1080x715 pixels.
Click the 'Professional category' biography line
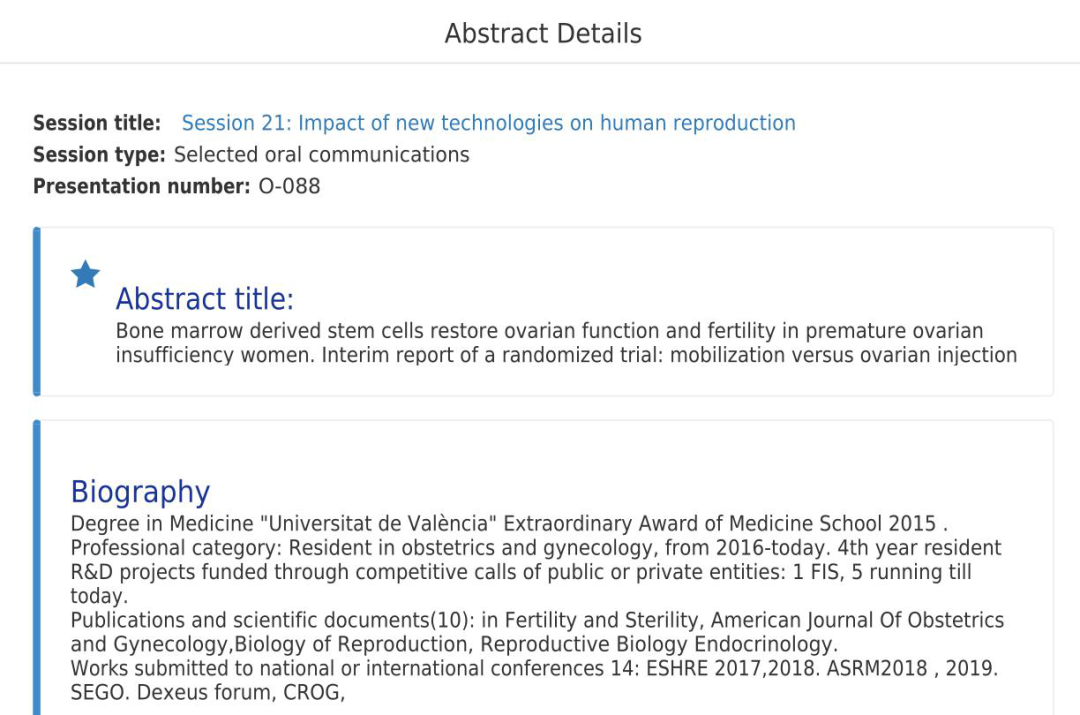tap(535, 548)
